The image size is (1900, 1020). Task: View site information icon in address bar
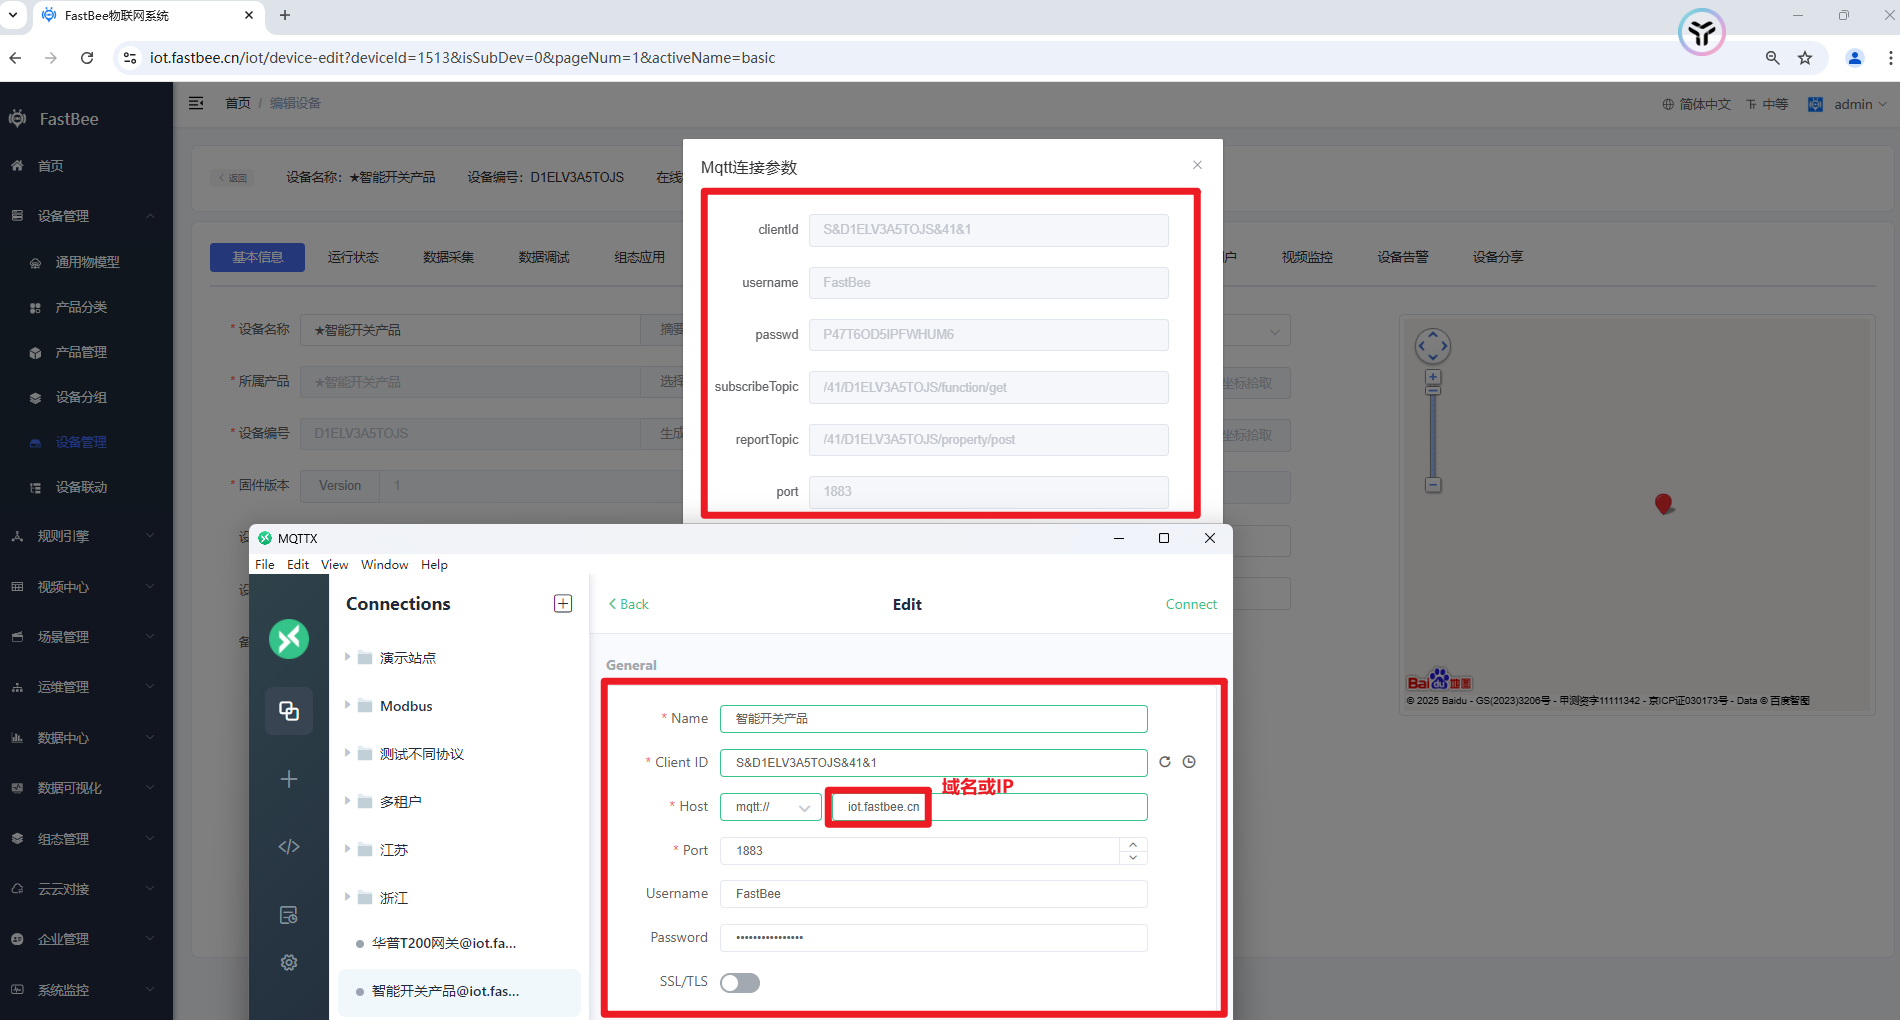pyautogui.click(x=129, y=58)
